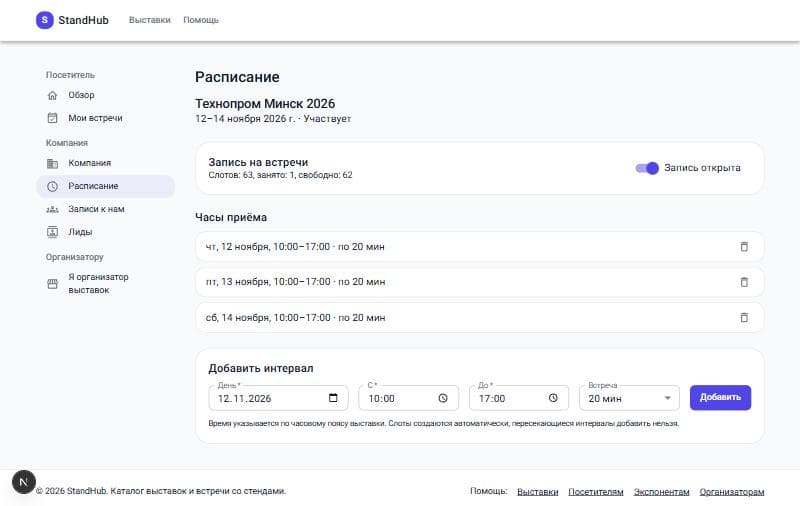
Task: Open the Компания sidebar item
Action: tap(106, 163)
